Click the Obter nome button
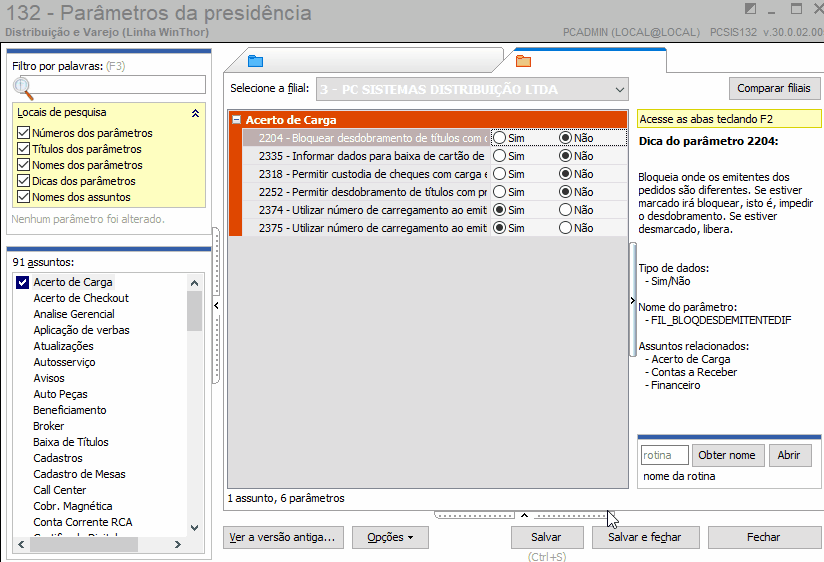The image size is (824, 562). click(x=727, y=455)
